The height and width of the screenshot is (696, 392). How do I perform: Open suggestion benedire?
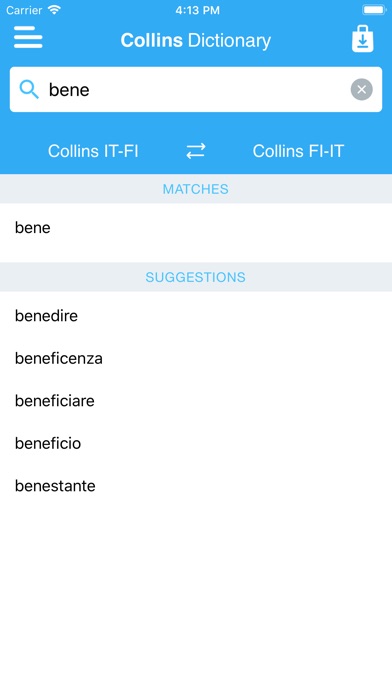click(x=196, y=316)
